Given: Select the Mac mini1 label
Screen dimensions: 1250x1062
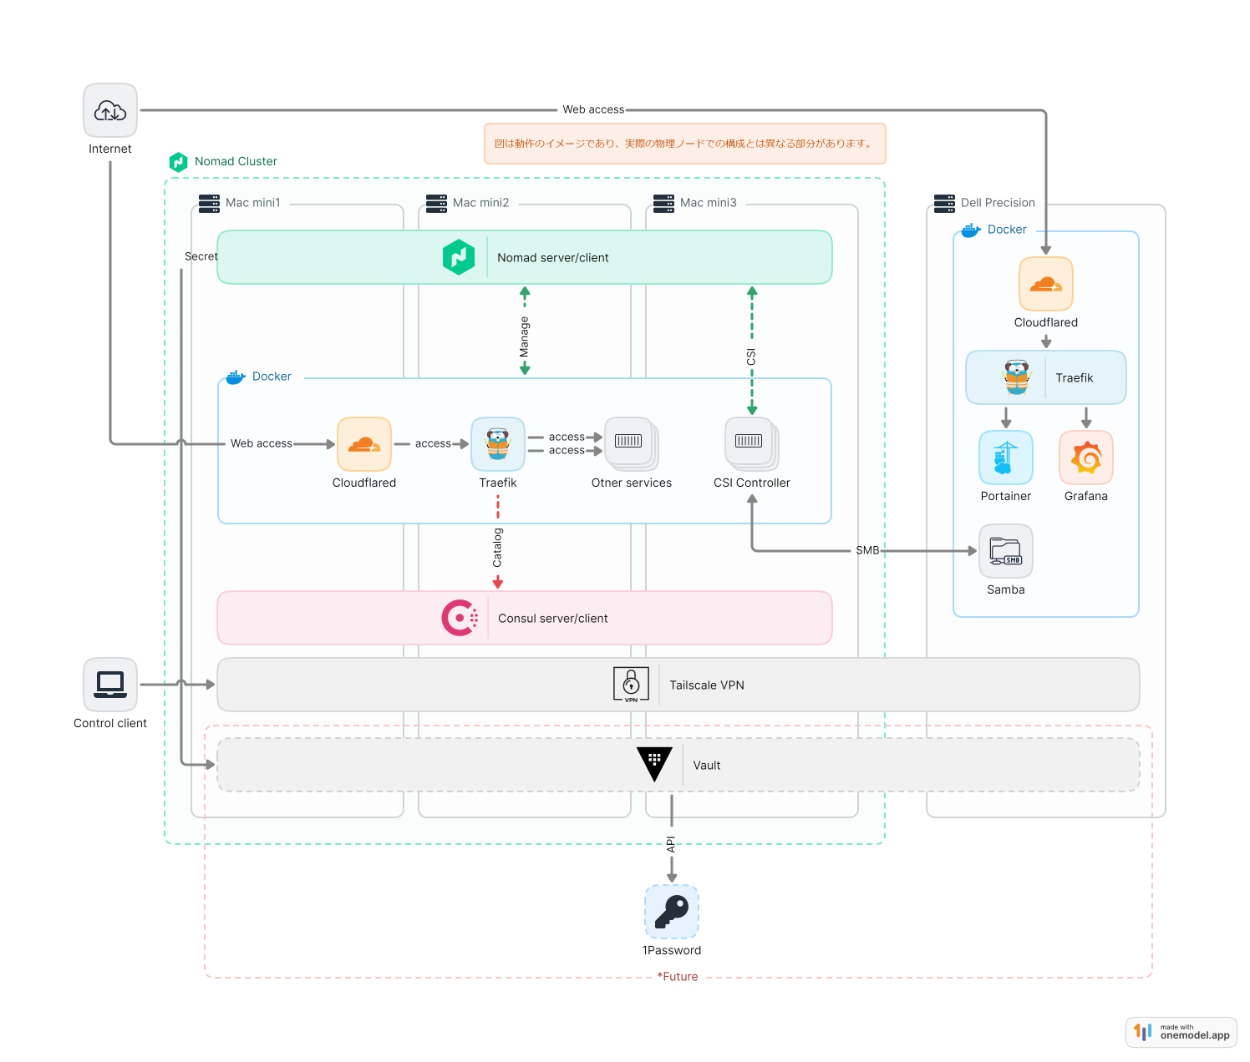Looking at the screenshot, I should pos(253,203).
